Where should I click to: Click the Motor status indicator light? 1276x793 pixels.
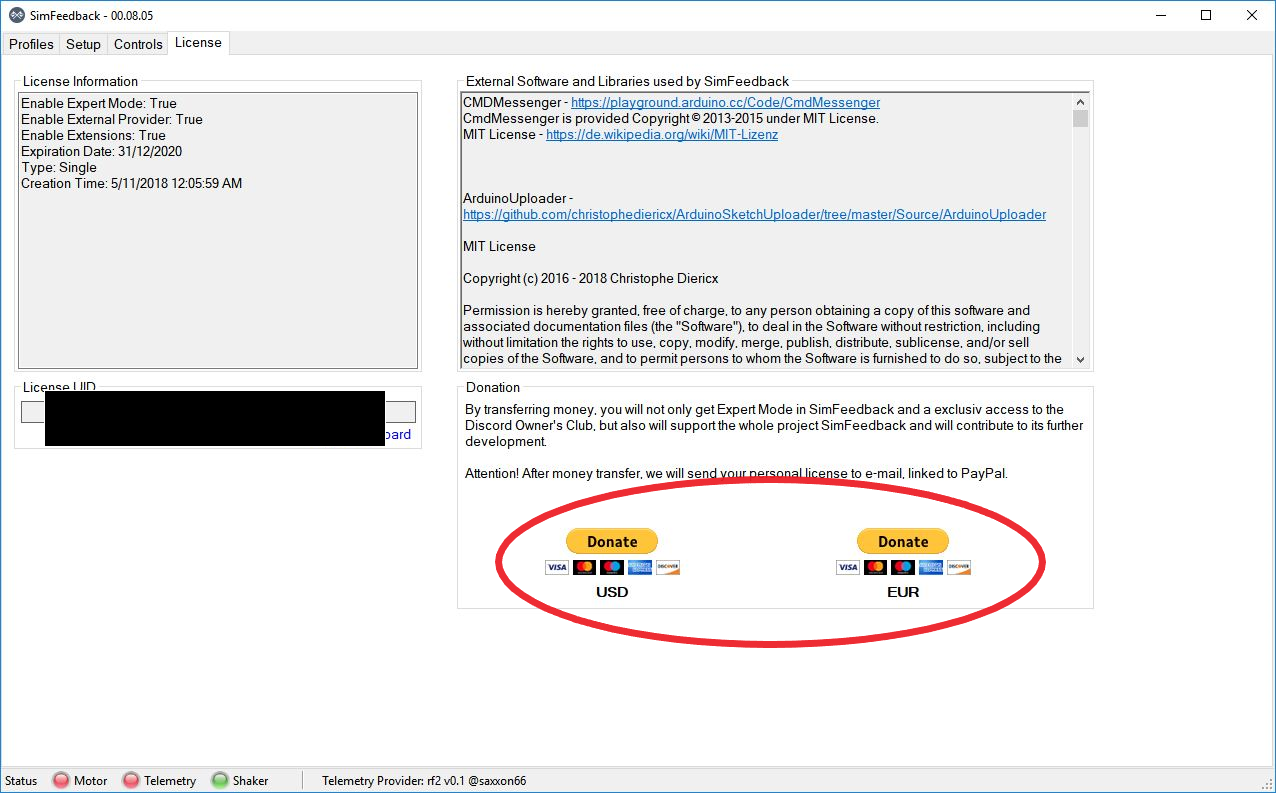click(61, 780)
